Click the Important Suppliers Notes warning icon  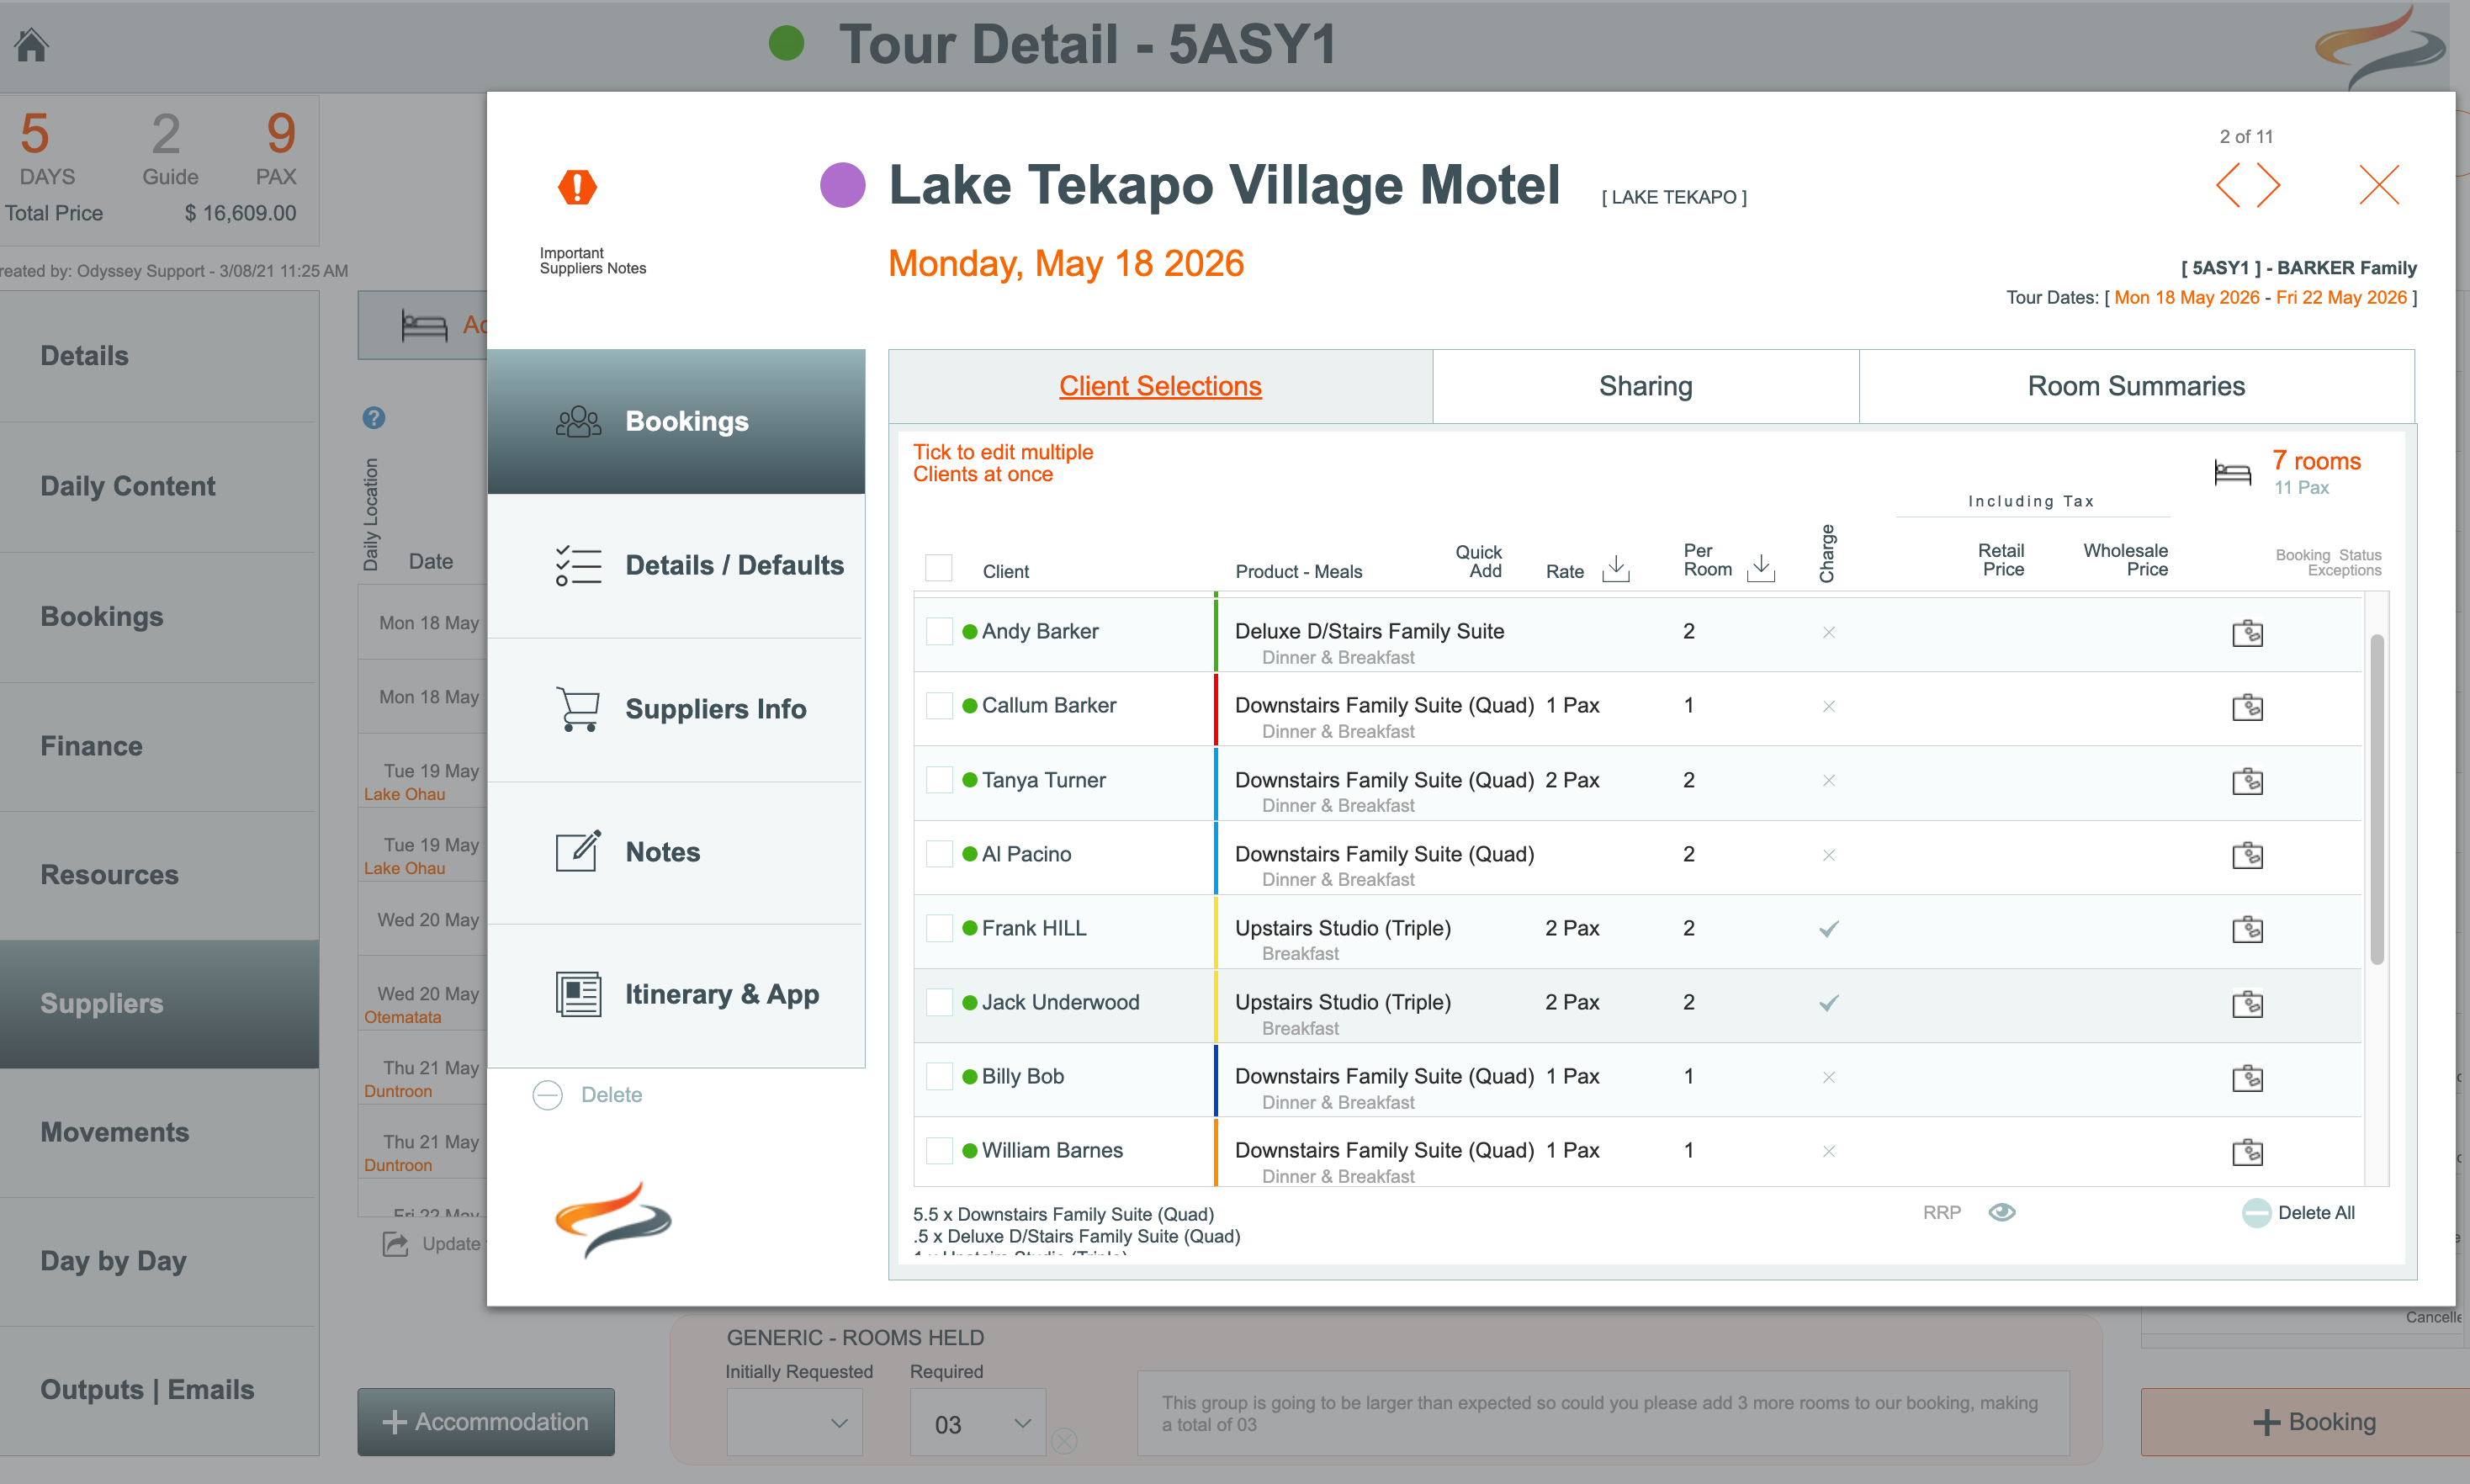577,187
